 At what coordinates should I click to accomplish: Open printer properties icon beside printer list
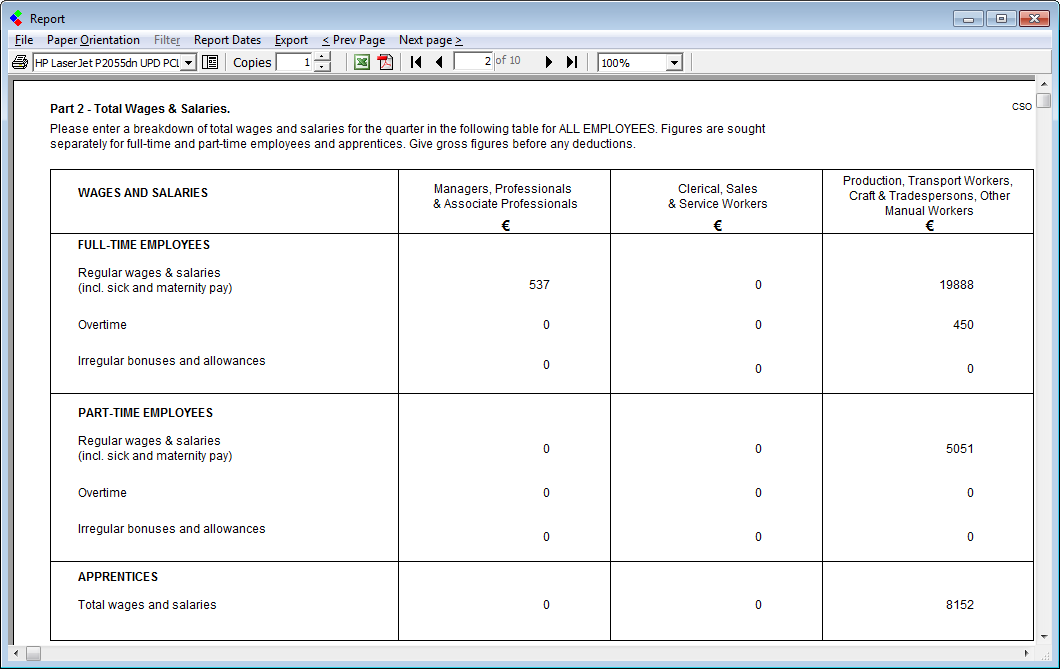tap(210, 62)
